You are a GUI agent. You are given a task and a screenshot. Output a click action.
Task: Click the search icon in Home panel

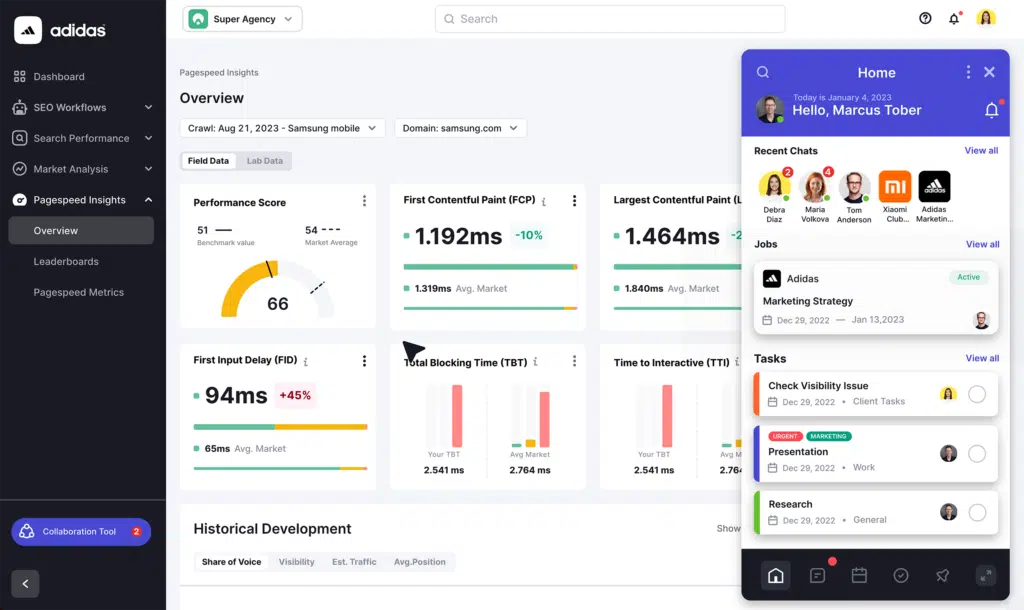pyautogui.click(x=763, y=72)
